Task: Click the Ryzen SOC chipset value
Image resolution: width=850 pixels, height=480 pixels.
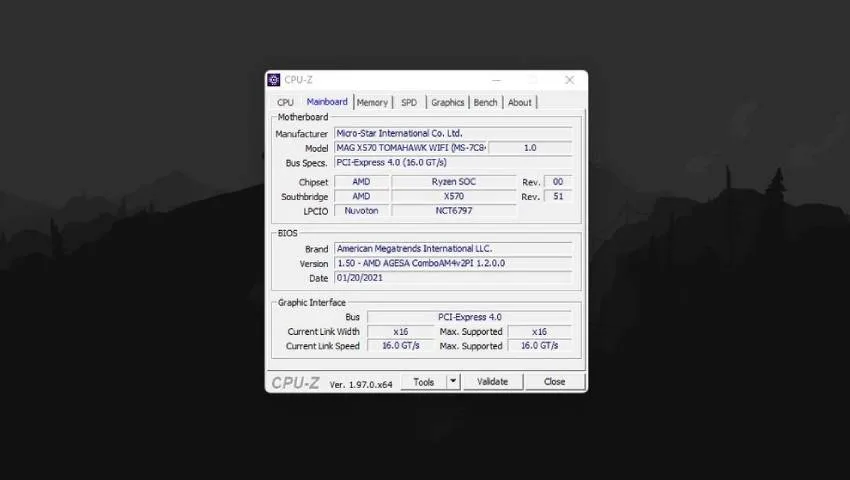Action: tap(454, 182)
